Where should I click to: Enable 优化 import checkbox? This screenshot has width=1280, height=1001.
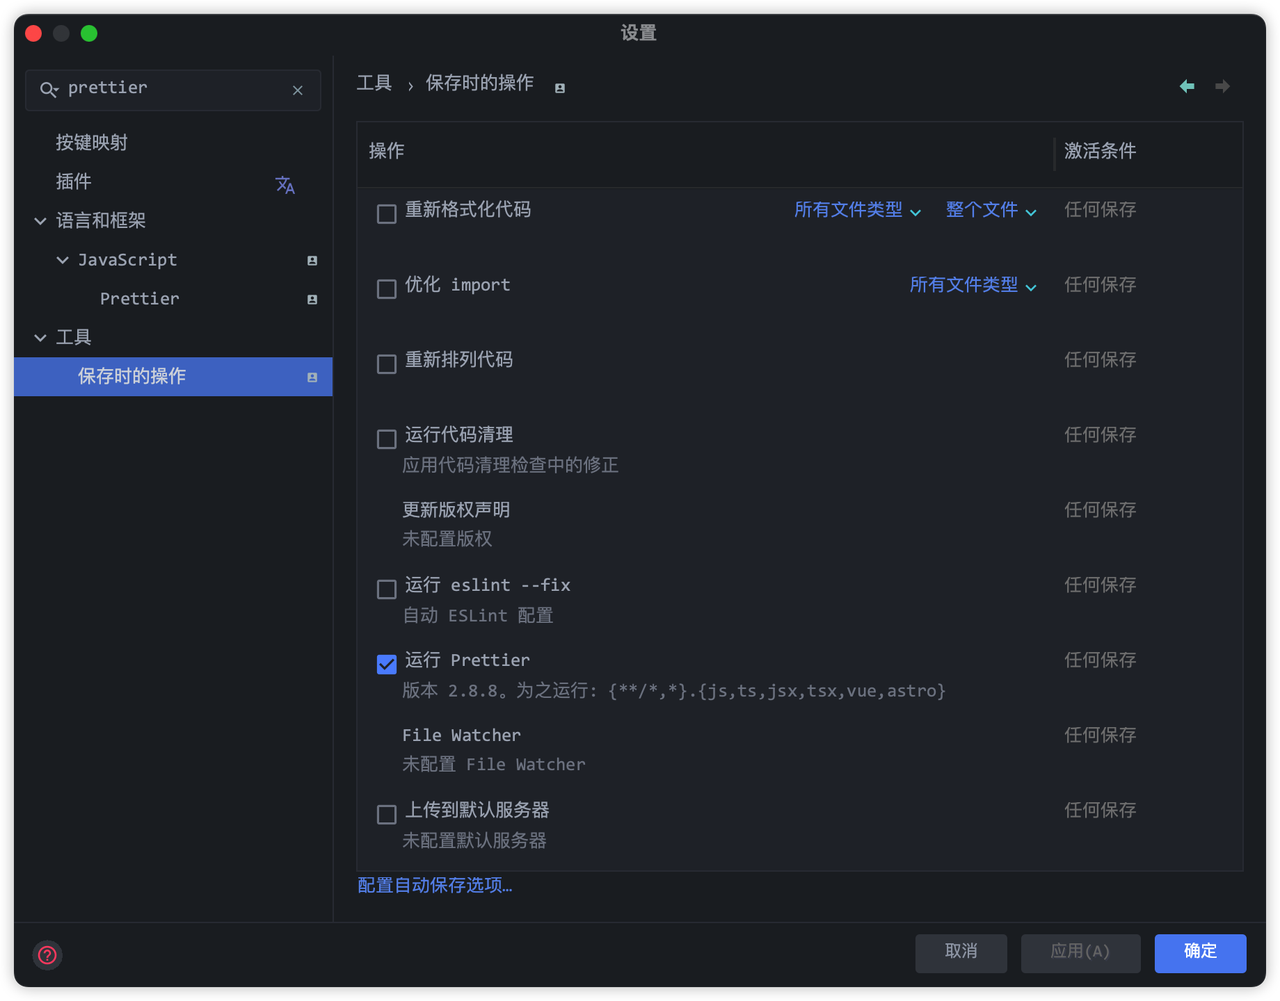387,288
